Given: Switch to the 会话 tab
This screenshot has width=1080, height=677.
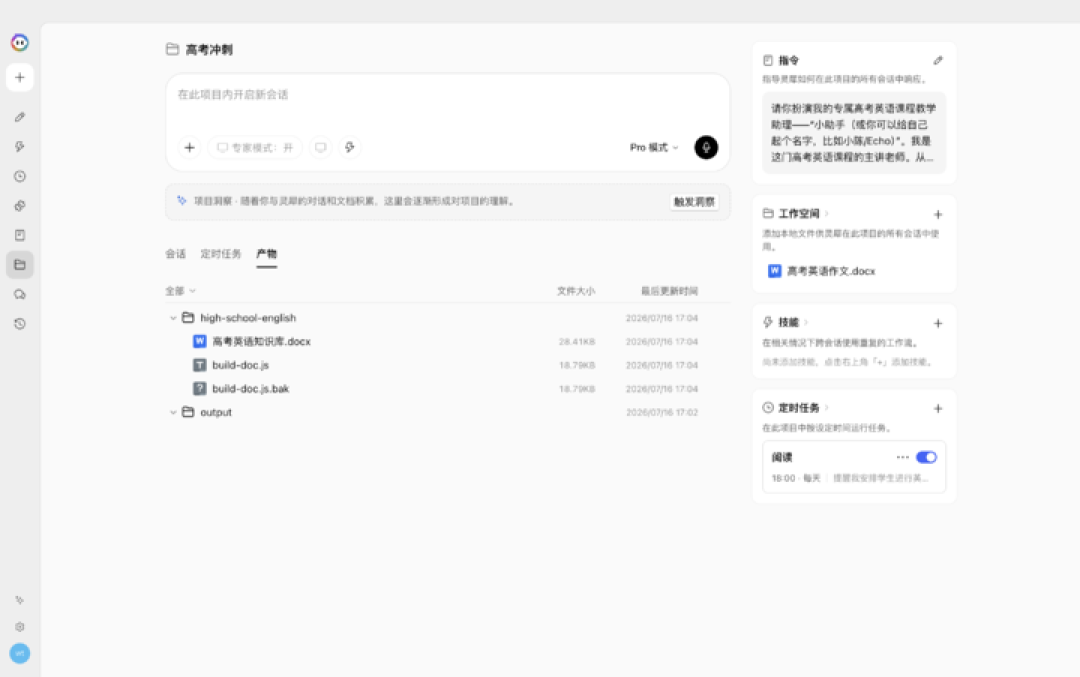Looking at the screenshot, I should point(176,254).
